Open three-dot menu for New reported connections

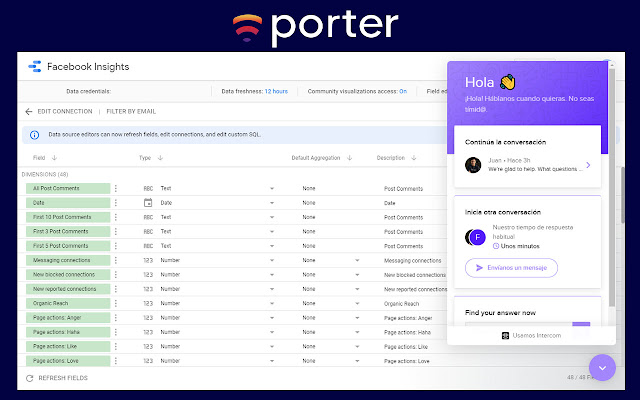coord(116,289)
